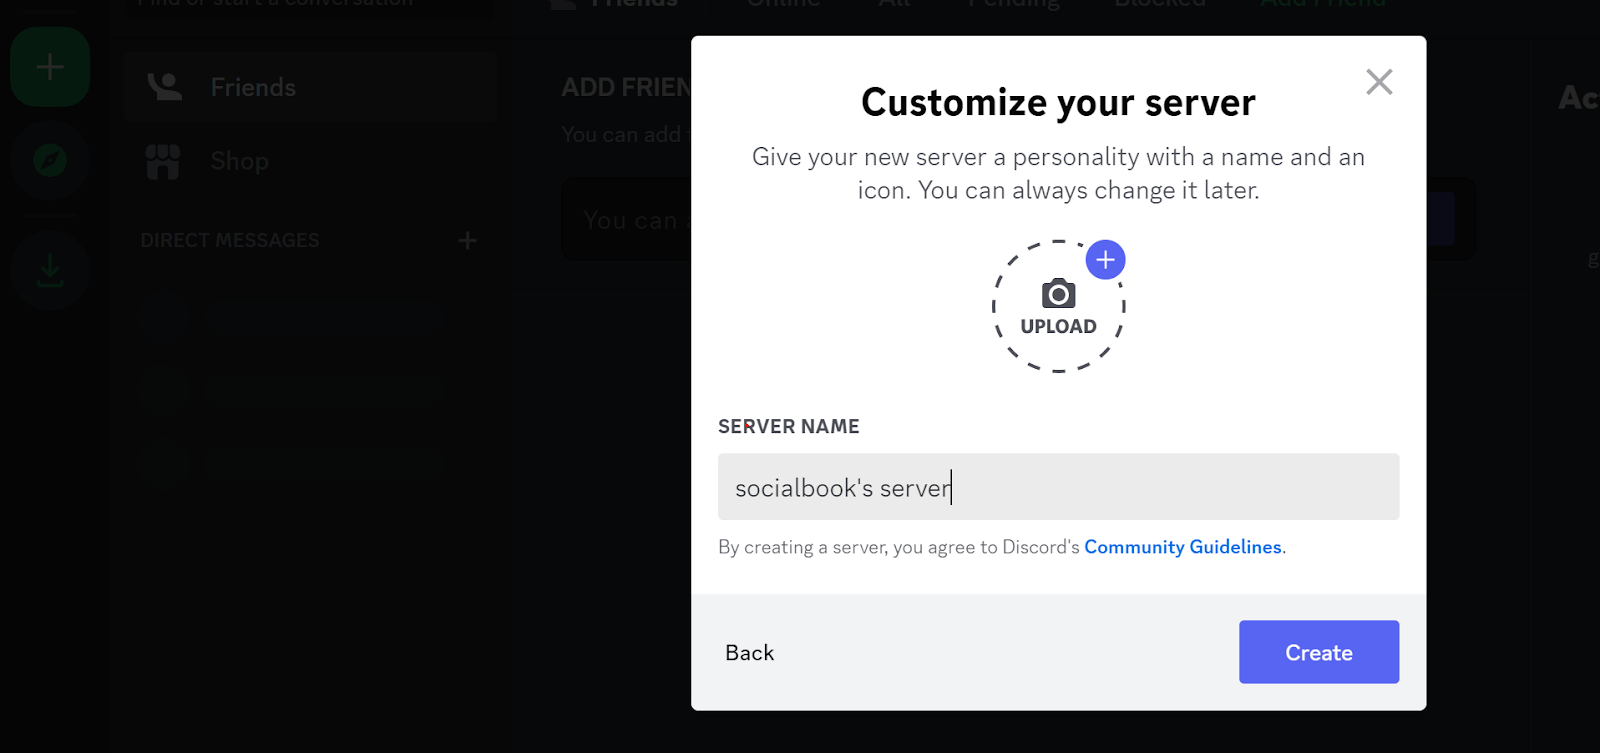Switch to the Blocked tab
Viewport: 1600px width, 753px height.
[x=1160, y=5]
